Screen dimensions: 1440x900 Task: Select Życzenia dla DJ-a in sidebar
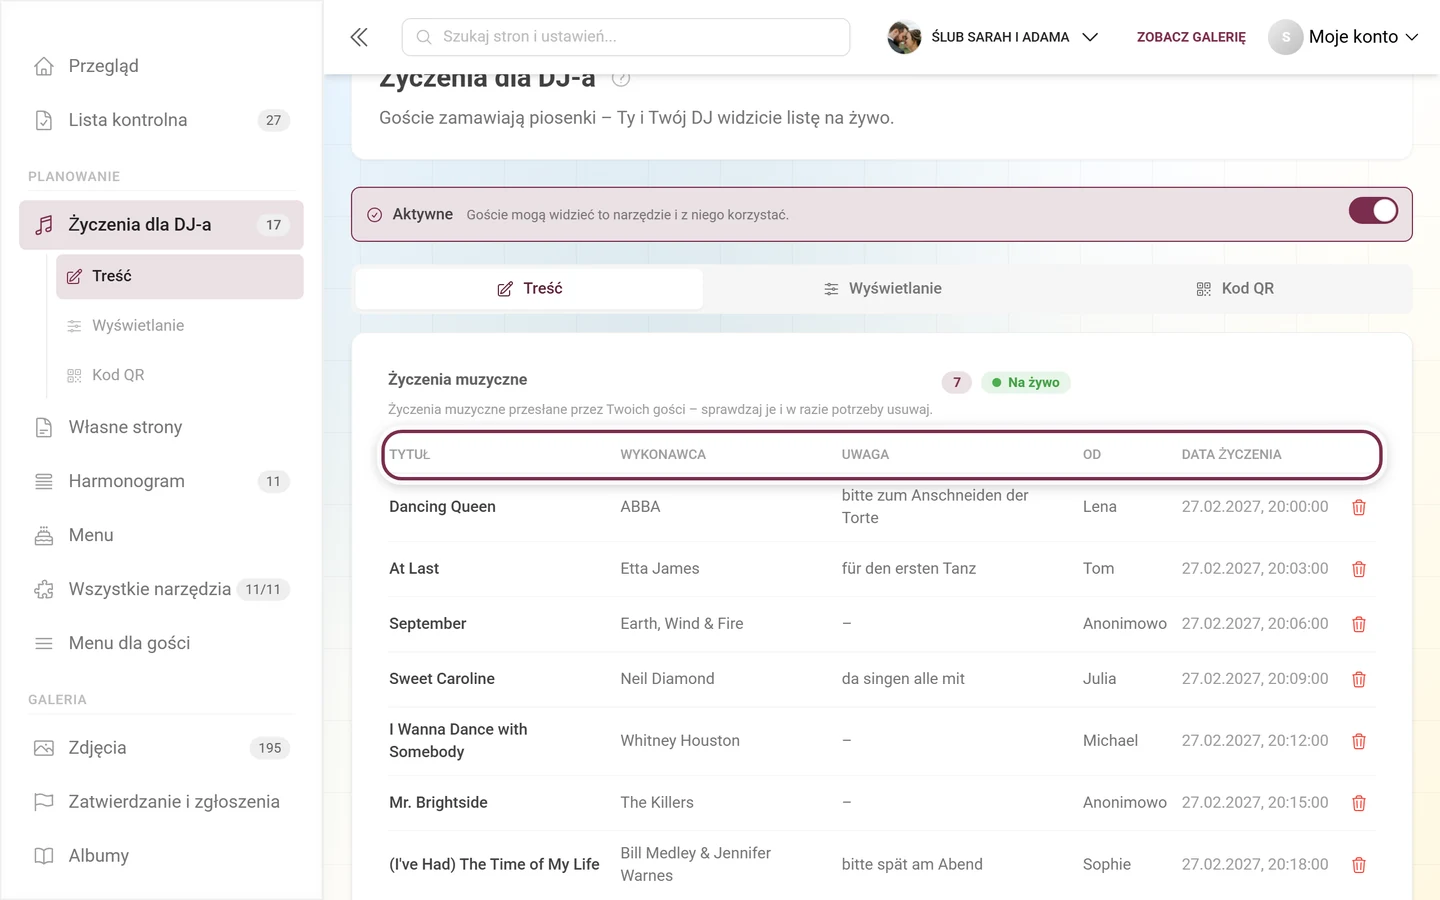161,225
